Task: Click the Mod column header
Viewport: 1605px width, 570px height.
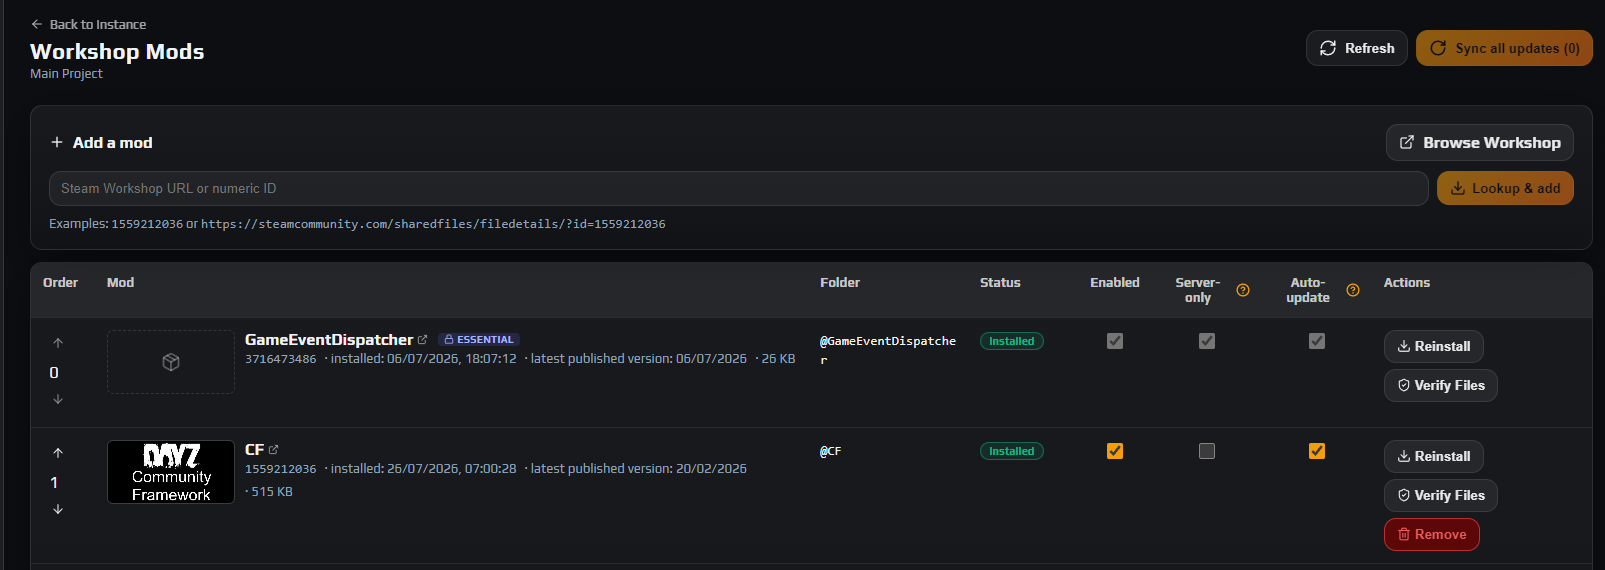Action: [x=120, y=283]
